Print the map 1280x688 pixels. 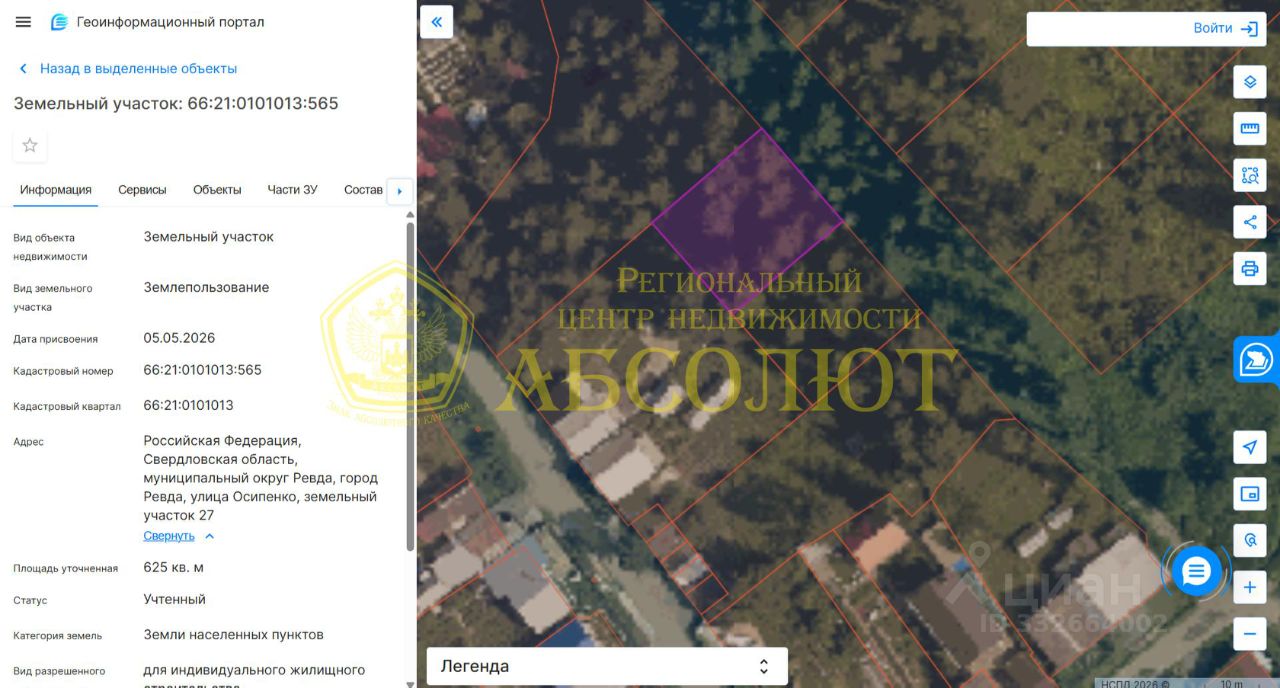pos(1250,268)
